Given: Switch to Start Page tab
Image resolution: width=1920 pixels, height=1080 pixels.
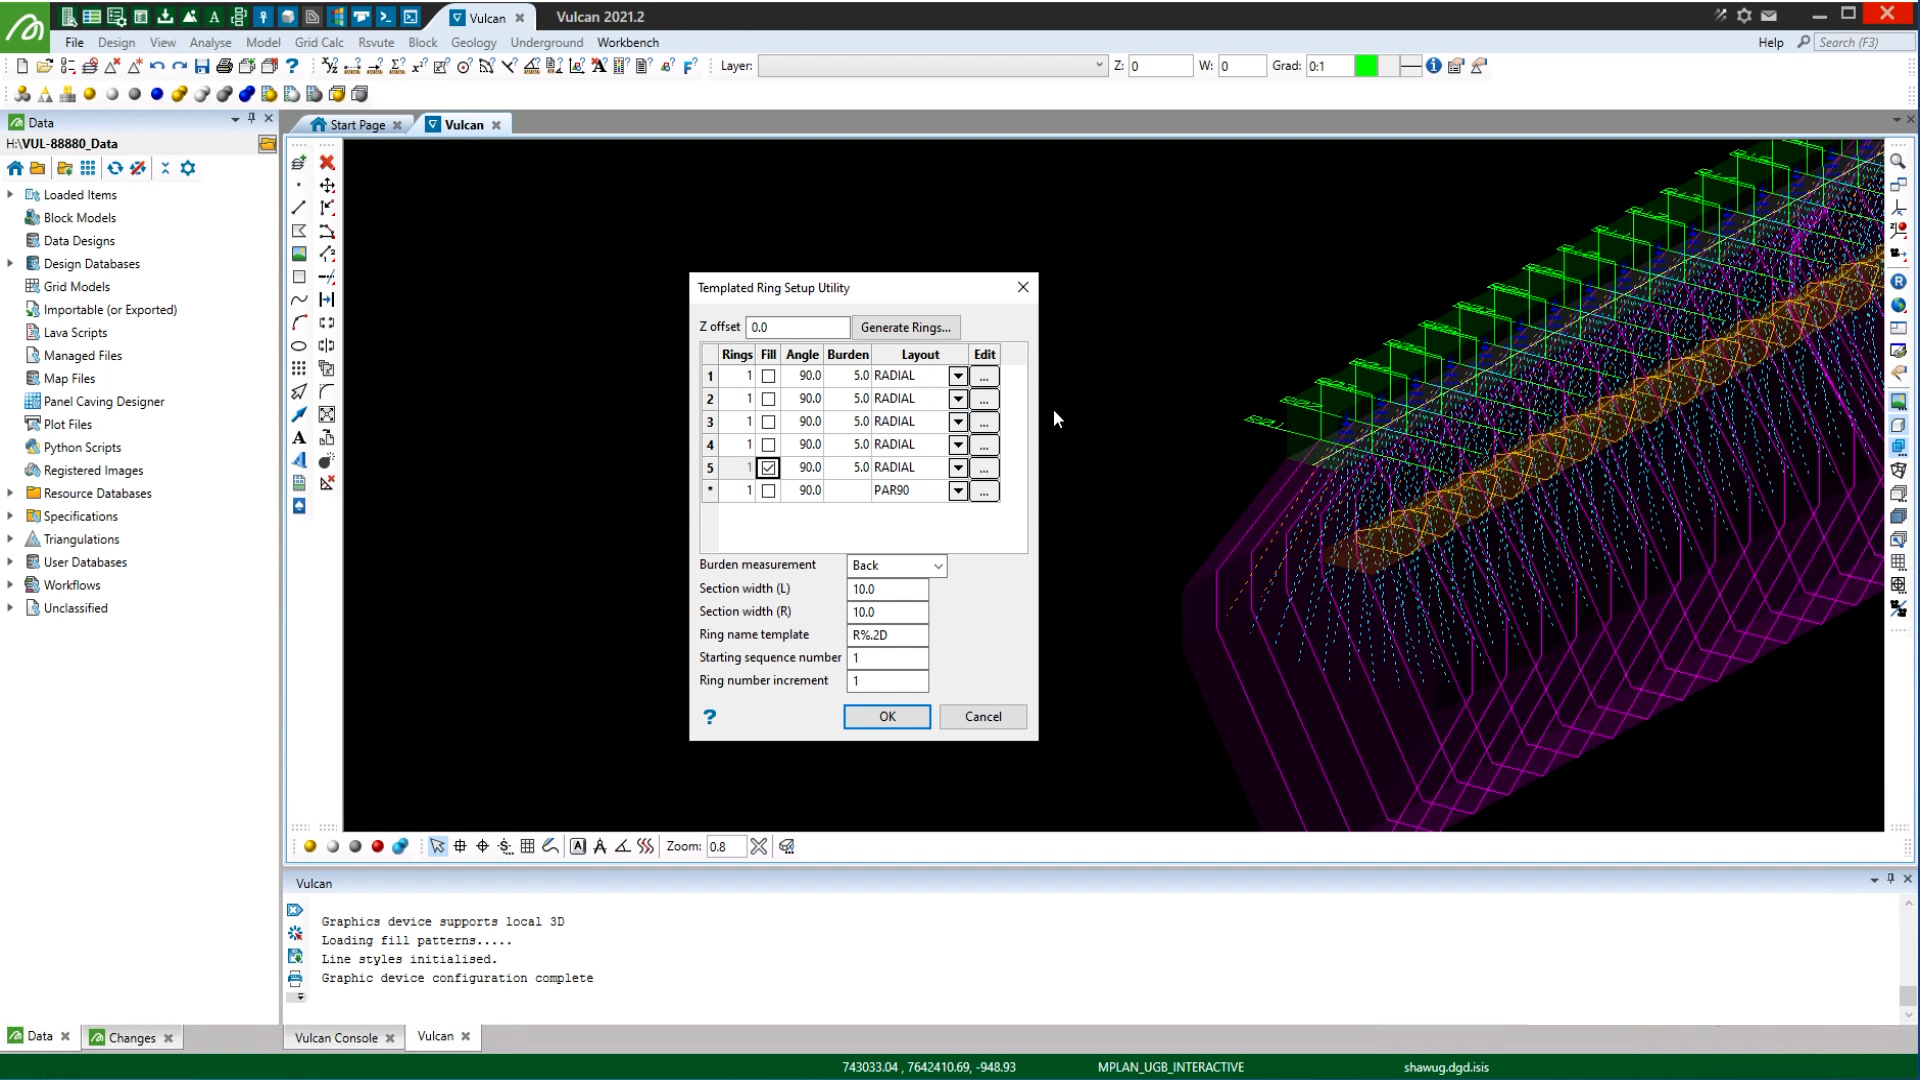Looking at the screenshot, I should click(x=356, y=125).
